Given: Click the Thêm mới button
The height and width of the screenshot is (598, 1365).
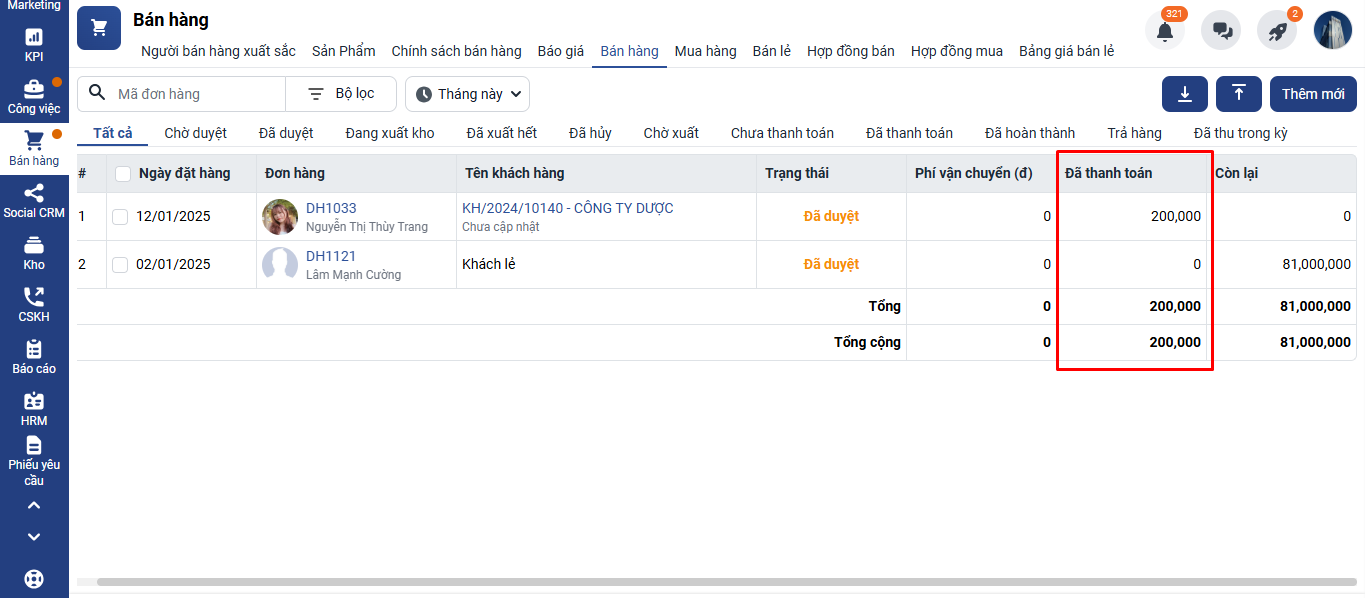Looking at the screenshot, I should coord(1313,94).
